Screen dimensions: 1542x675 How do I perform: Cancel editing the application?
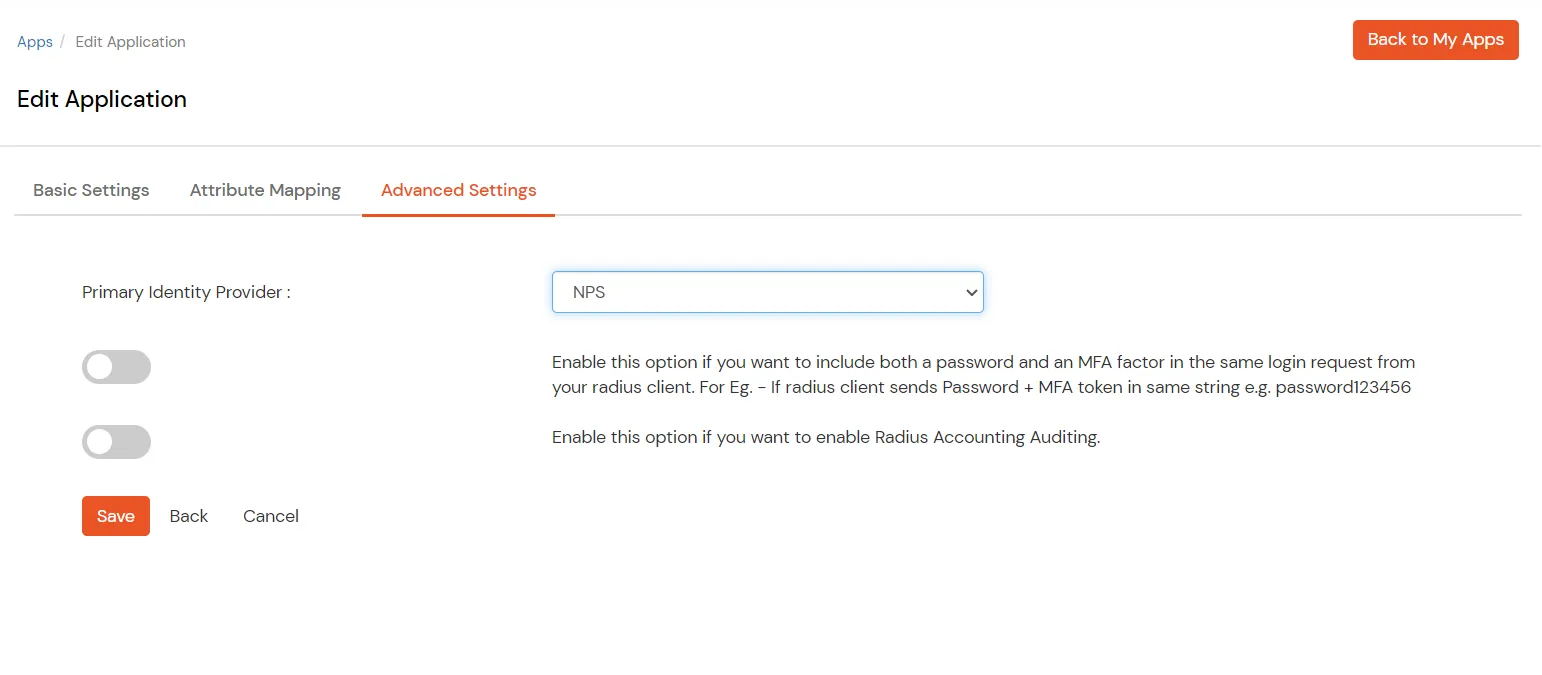point(270,516)
